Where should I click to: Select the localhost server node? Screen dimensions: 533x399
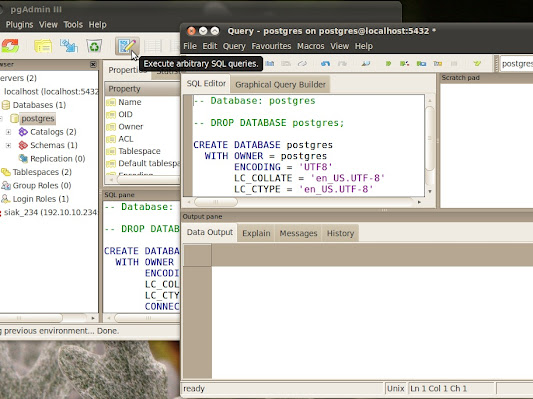[x=51, y=91]
